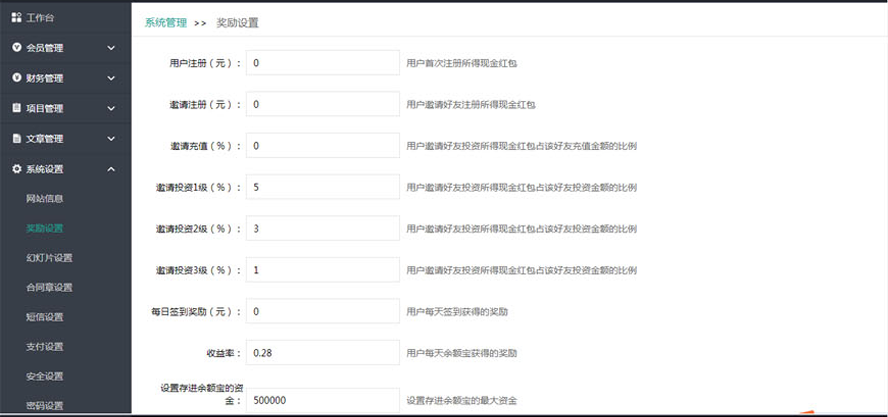Screen dimensions: 888x417
Task: Click the 用户注册（元） label
Action: click(206, 63)
